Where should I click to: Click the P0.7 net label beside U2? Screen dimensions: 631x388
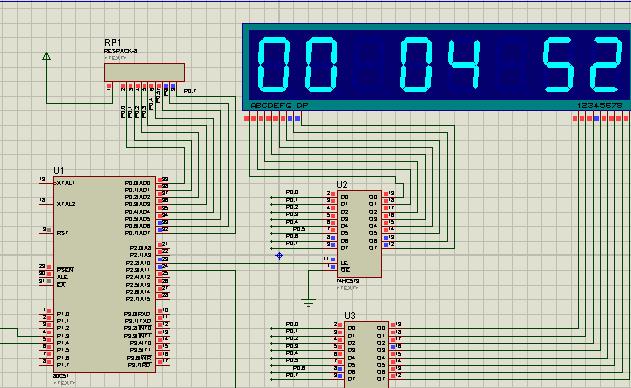click(x=292, y=244)
